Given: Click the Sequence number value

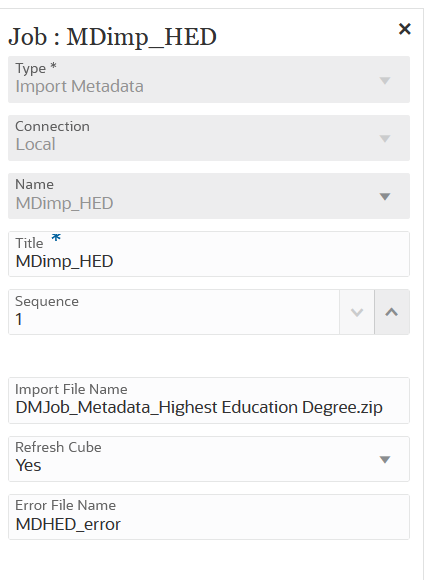Looking at the screenshot, I should click(x=19, y=319).
